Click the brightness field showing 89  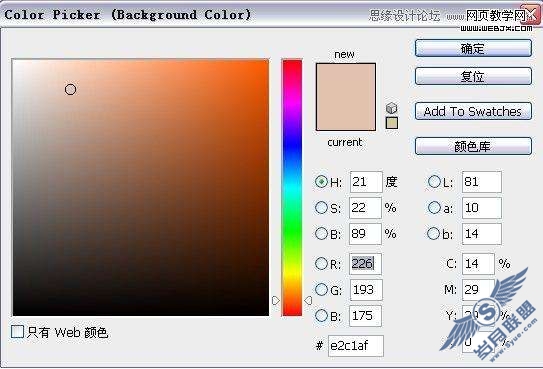coord(365,234)
